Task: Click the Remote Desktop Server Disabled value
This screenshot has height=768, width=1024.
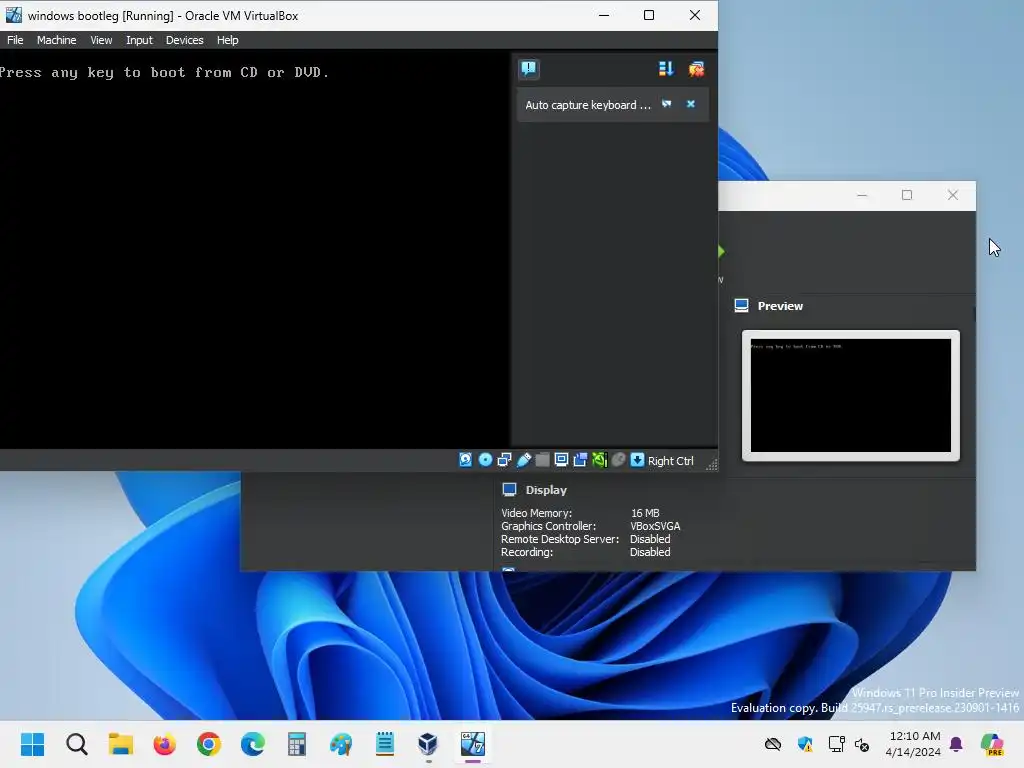Action: 650,539
